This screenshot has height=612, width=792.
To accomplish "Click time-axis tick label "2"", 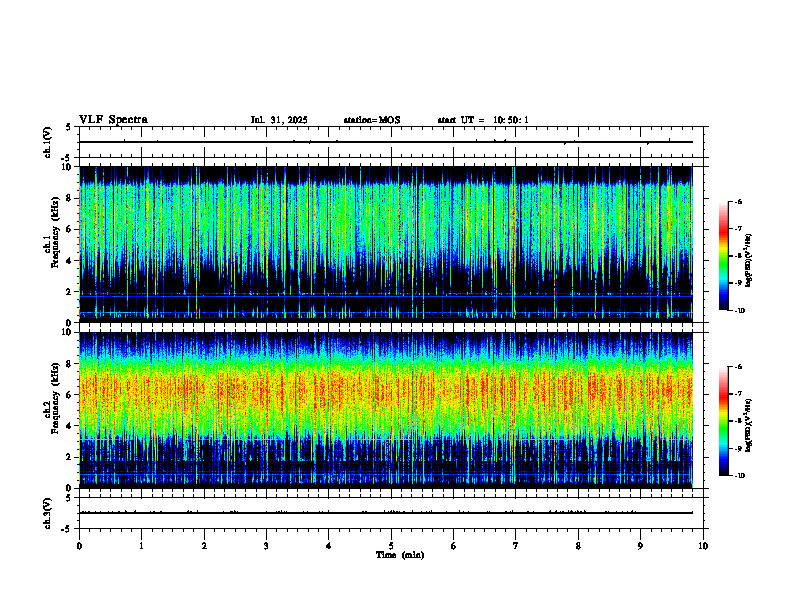I will point(204,546).
